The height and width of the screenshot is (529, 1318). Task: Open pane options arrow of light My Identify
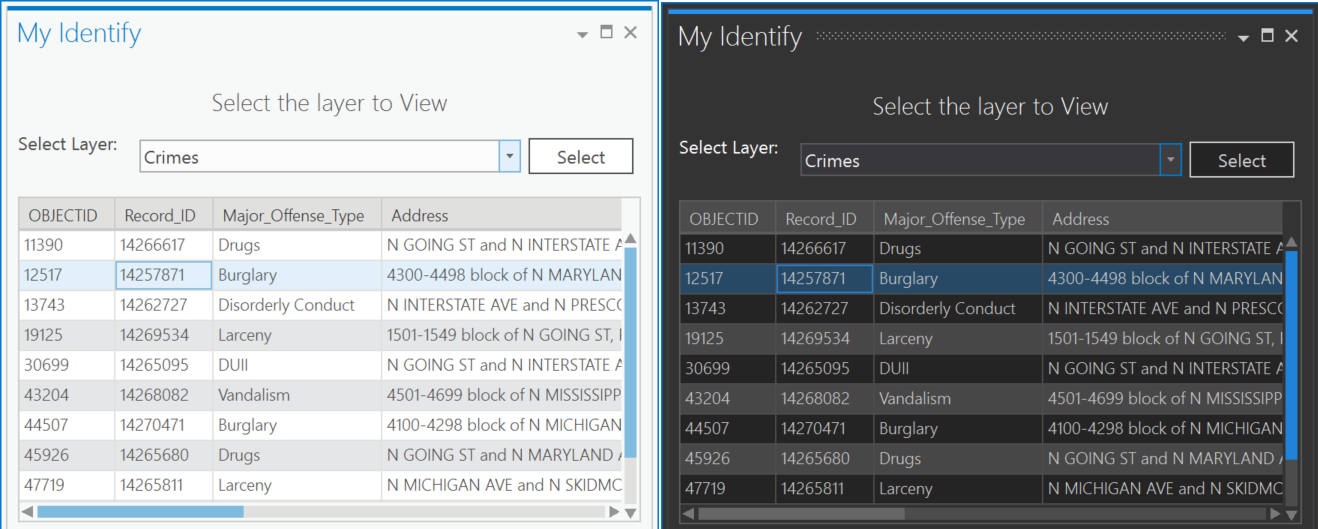click(582, 34)
